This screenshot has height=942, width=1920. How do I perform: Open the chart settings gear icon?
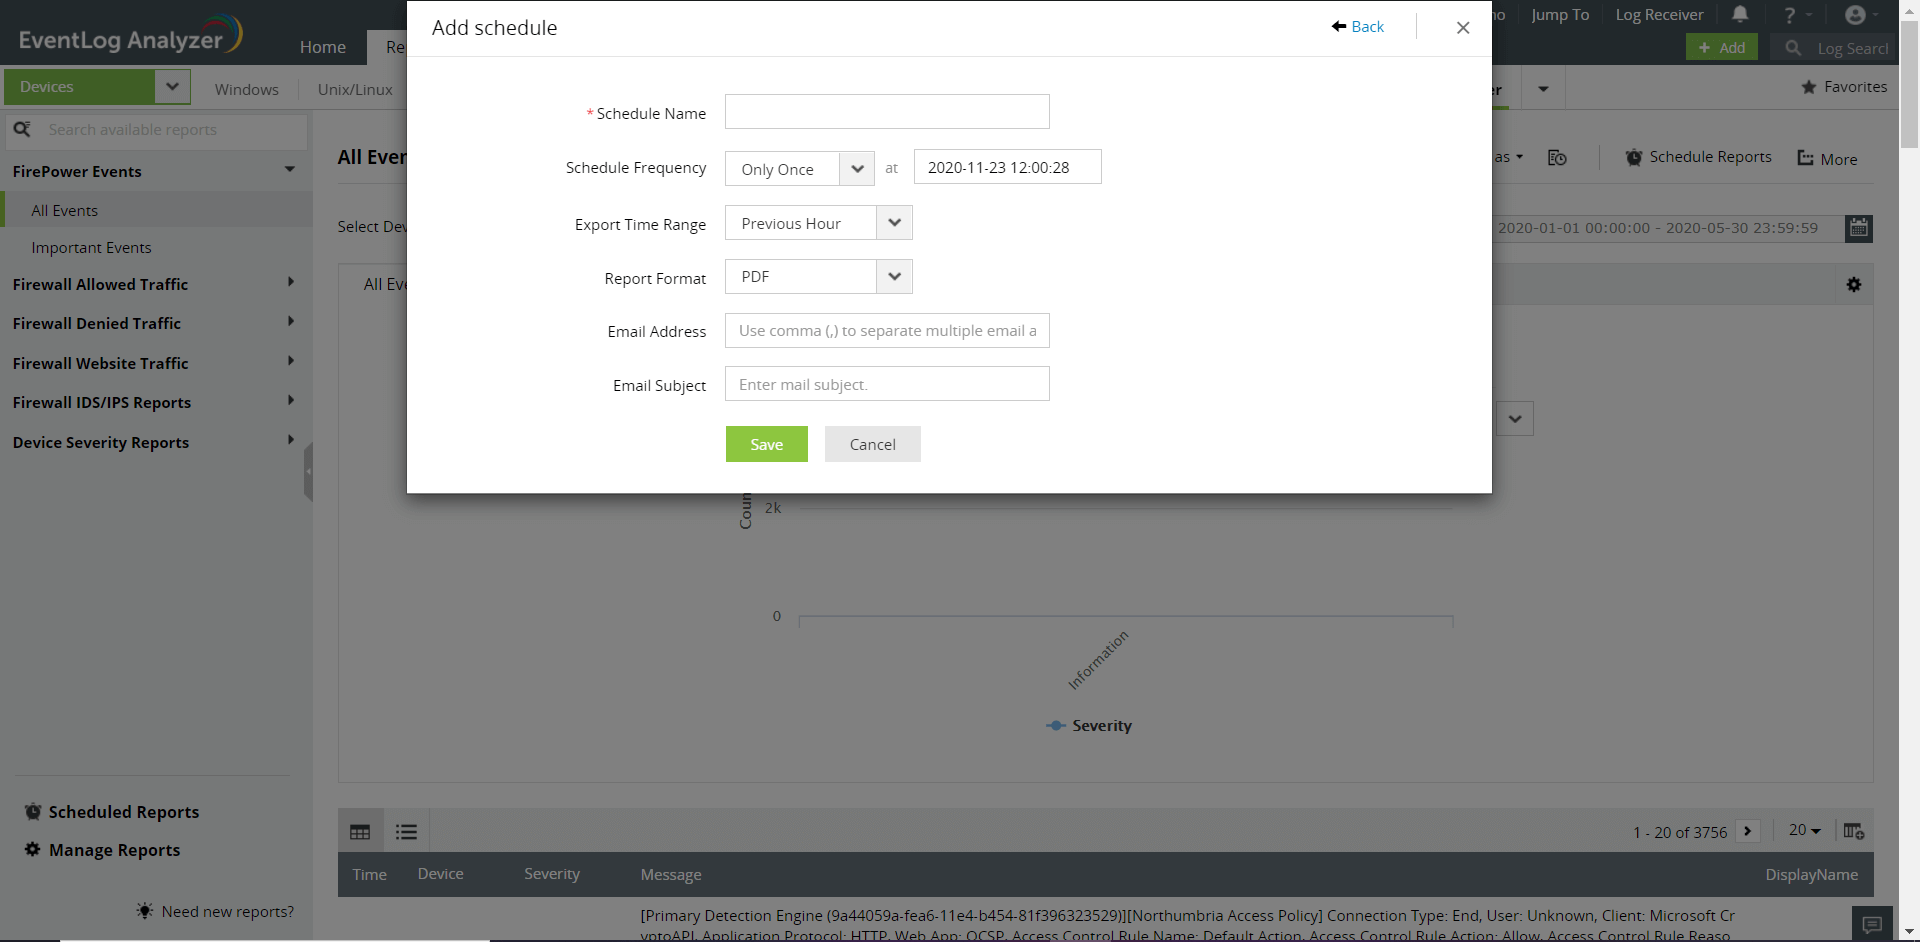[1854, 285]
